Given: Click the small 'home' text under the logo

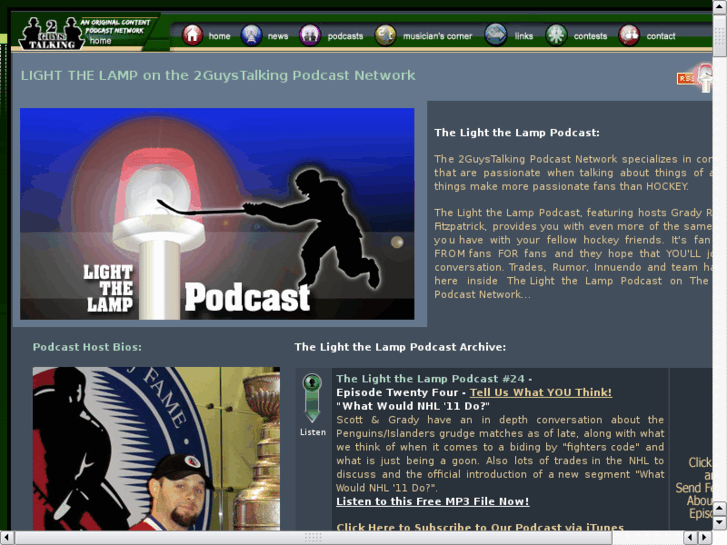Looking at the screenshot, I should (x=100, y=41).
